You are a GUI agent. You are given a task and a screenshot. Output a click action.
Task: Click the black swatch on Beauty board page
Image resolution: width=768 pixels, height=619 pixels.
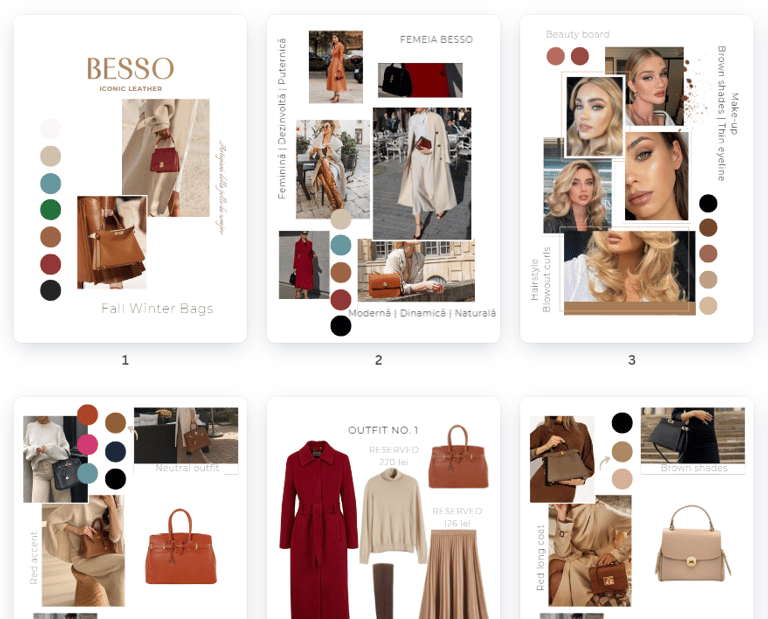tap(708, 203)
